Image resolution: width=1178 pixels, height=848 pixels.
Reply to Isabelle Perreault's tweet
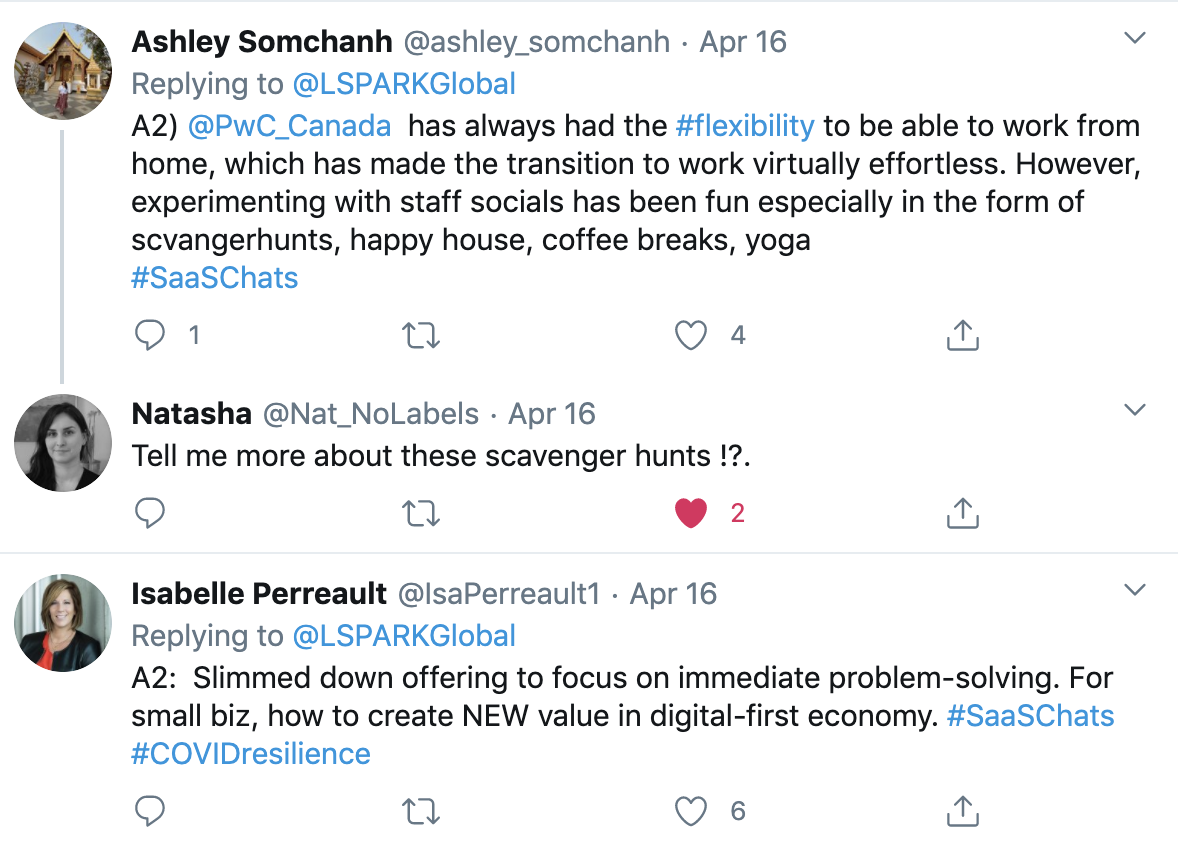150,811
